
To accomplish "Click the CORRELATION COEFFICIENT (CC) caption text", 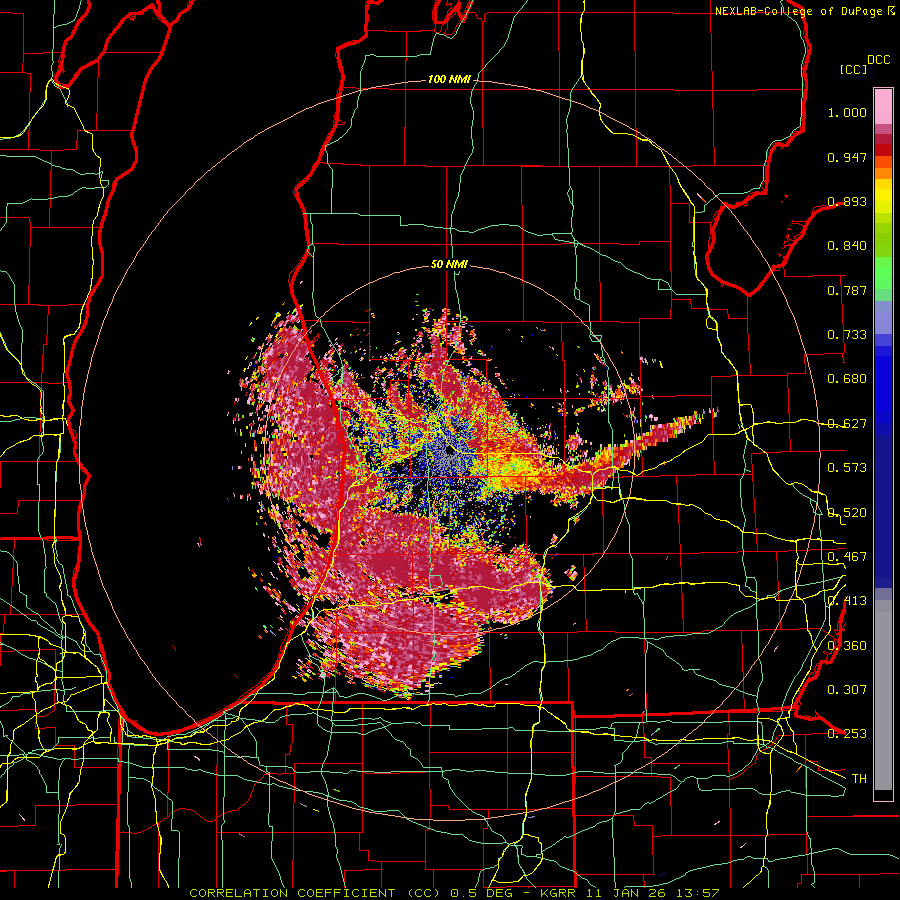I will click(x=317, y=893).
